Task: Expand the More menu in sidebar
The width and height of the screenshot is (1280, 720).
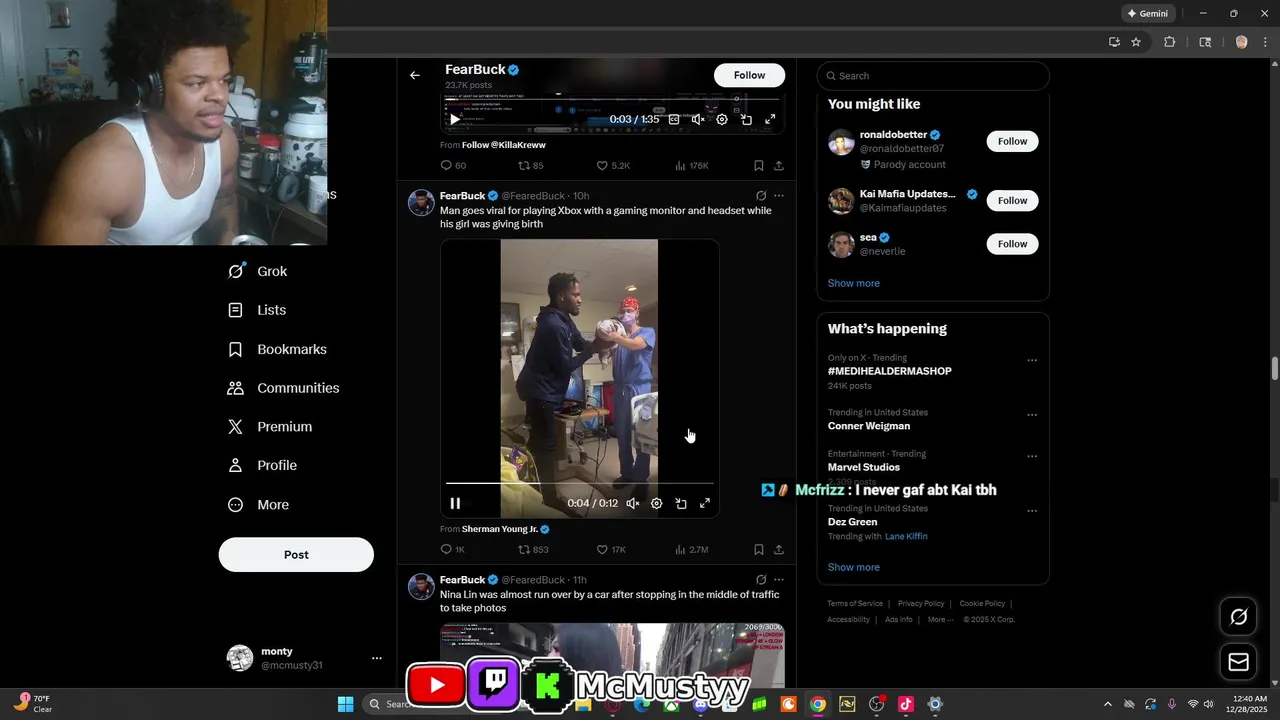Action: click(258, 505)
